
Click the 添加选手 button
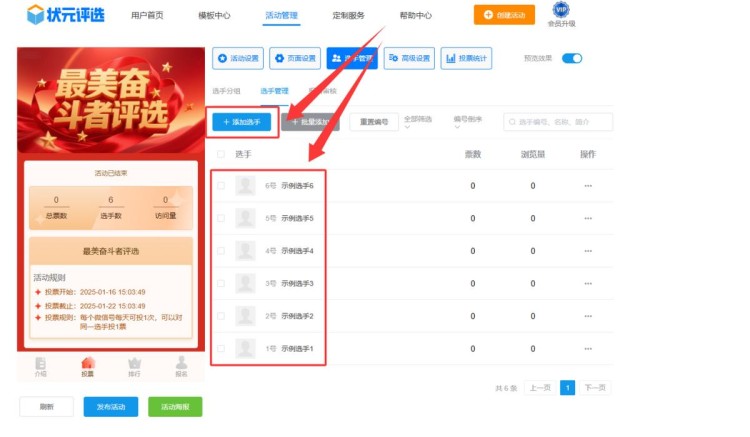(240, 122)
